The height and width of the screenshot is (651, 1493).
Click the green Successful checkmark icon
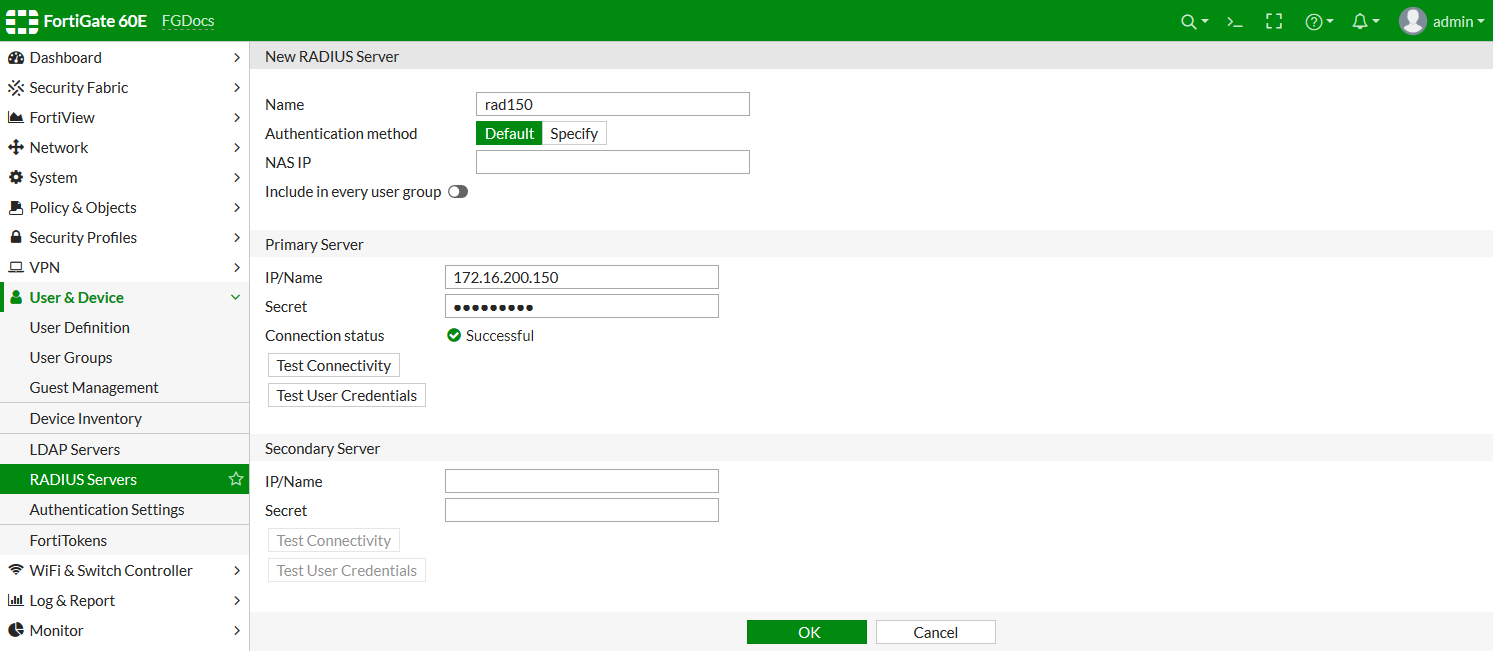coord(454,336)
